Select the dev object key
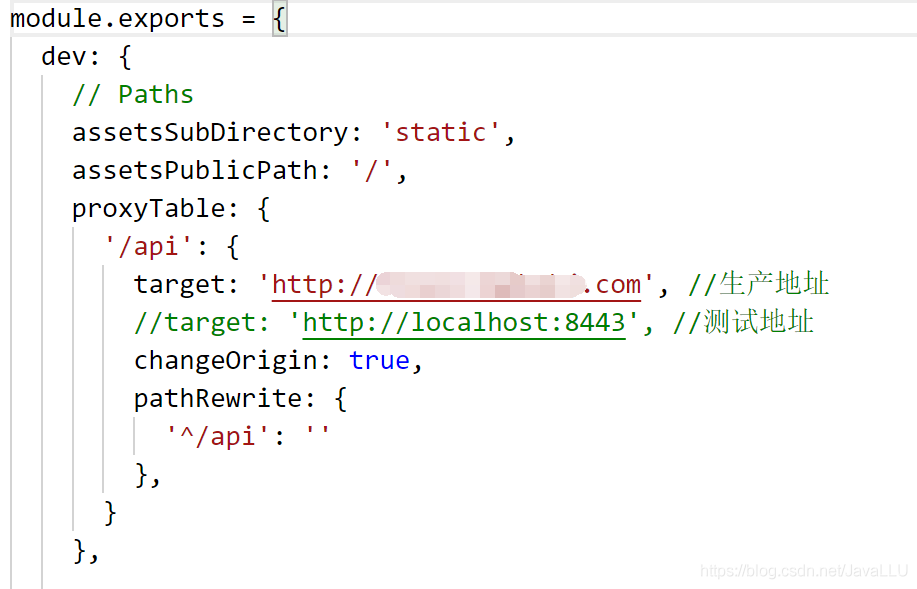 [x=58, y=56]
